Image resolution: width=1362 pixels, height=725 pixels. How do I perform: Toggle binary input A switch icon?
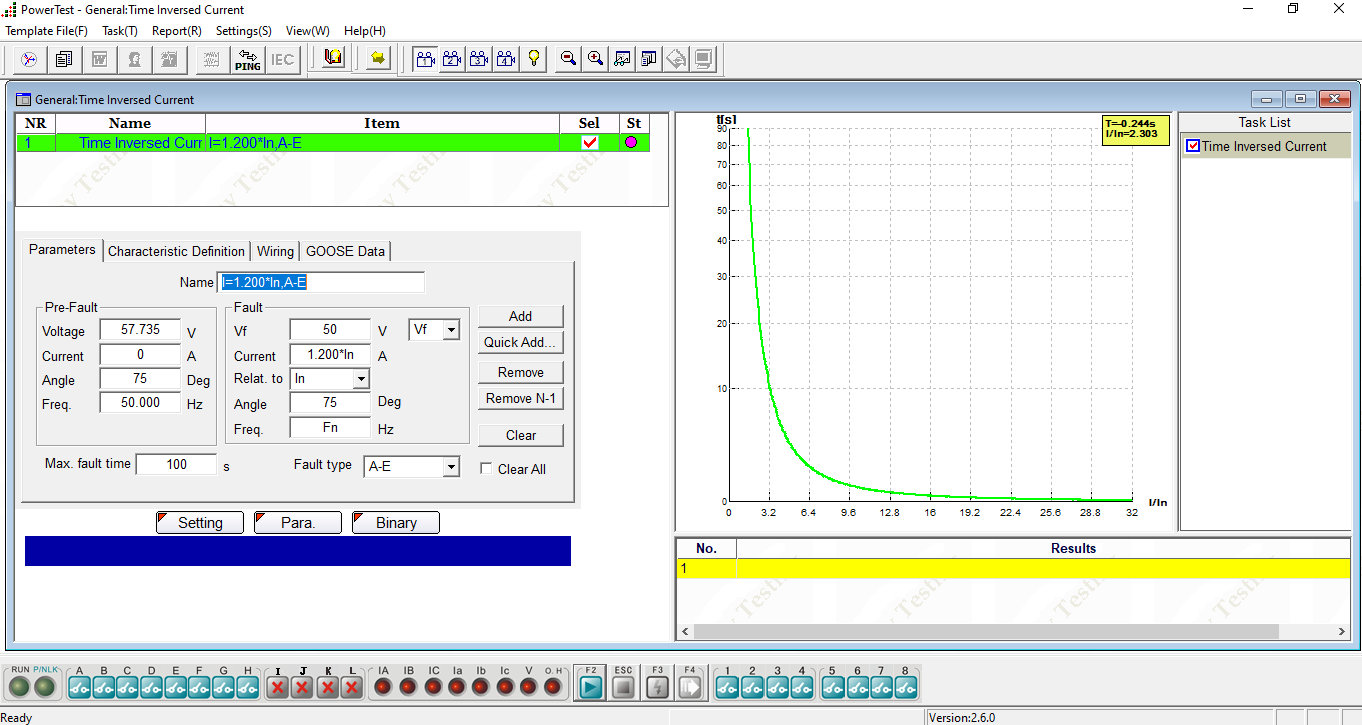(79, 687)
